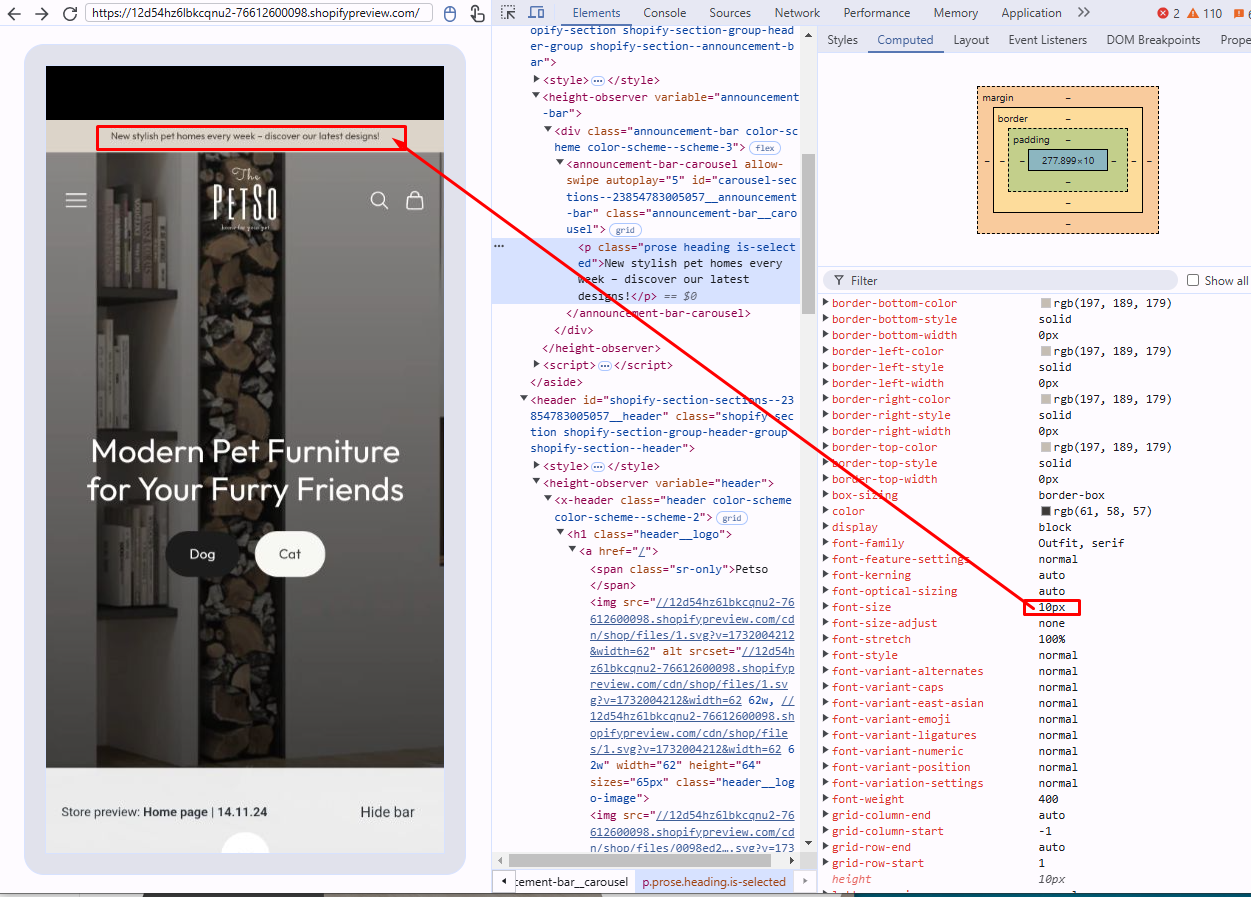Click the Cat button on the hero banner

click(x=290, y=554)
